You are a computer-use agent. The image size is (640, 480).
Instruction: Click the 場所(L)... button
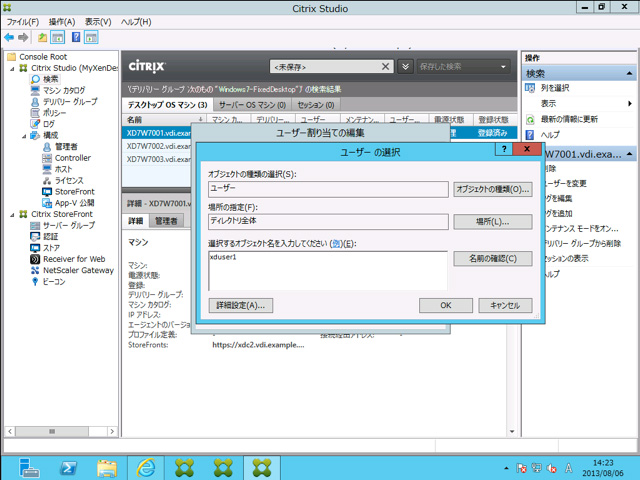[x=493, y=222]
